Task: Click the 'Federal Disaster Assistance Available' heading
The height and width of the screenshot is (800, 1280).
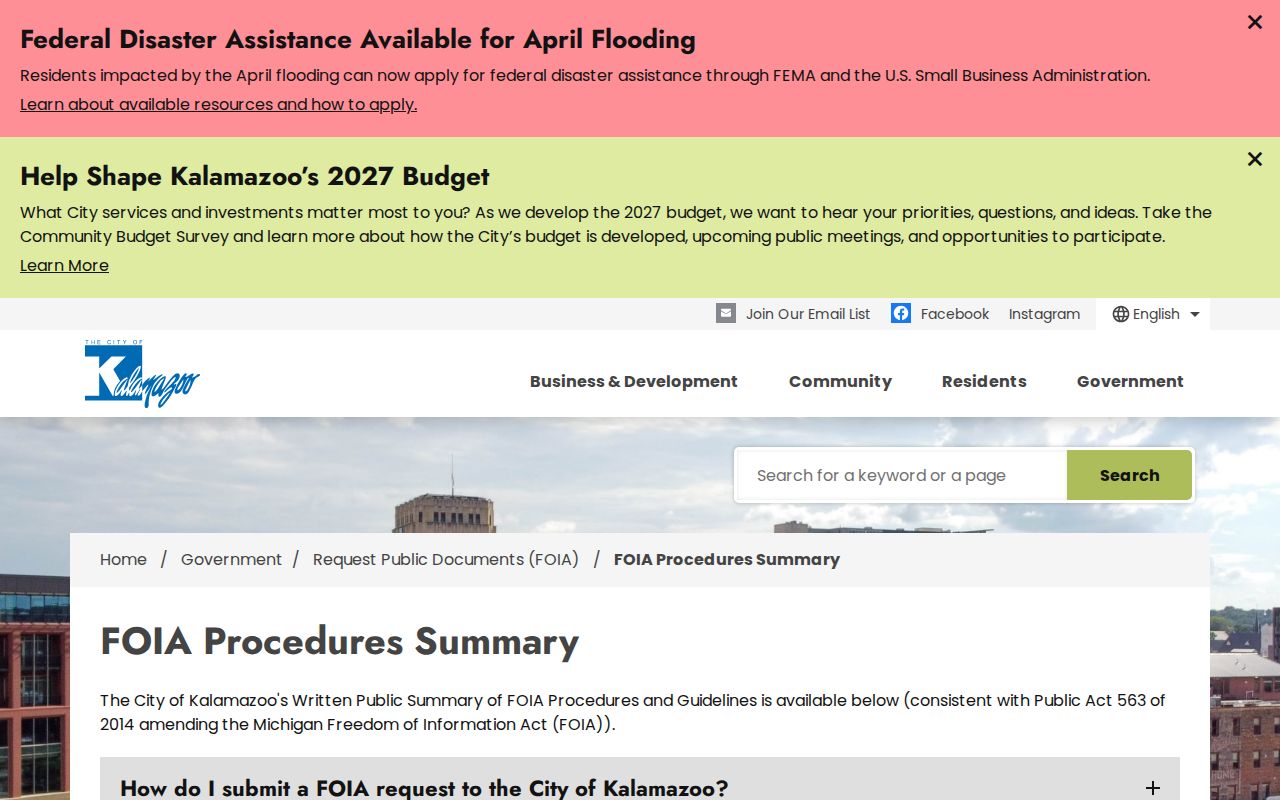Action: (x=358, y=39)
